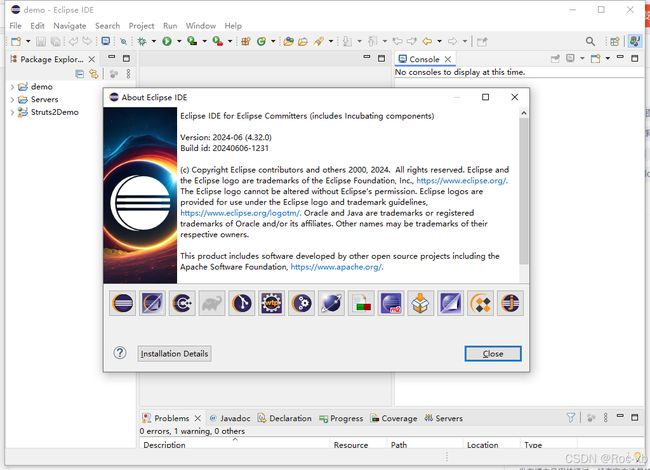Click the Description column header in Problems
650x470 pixels.
[234, 444]
